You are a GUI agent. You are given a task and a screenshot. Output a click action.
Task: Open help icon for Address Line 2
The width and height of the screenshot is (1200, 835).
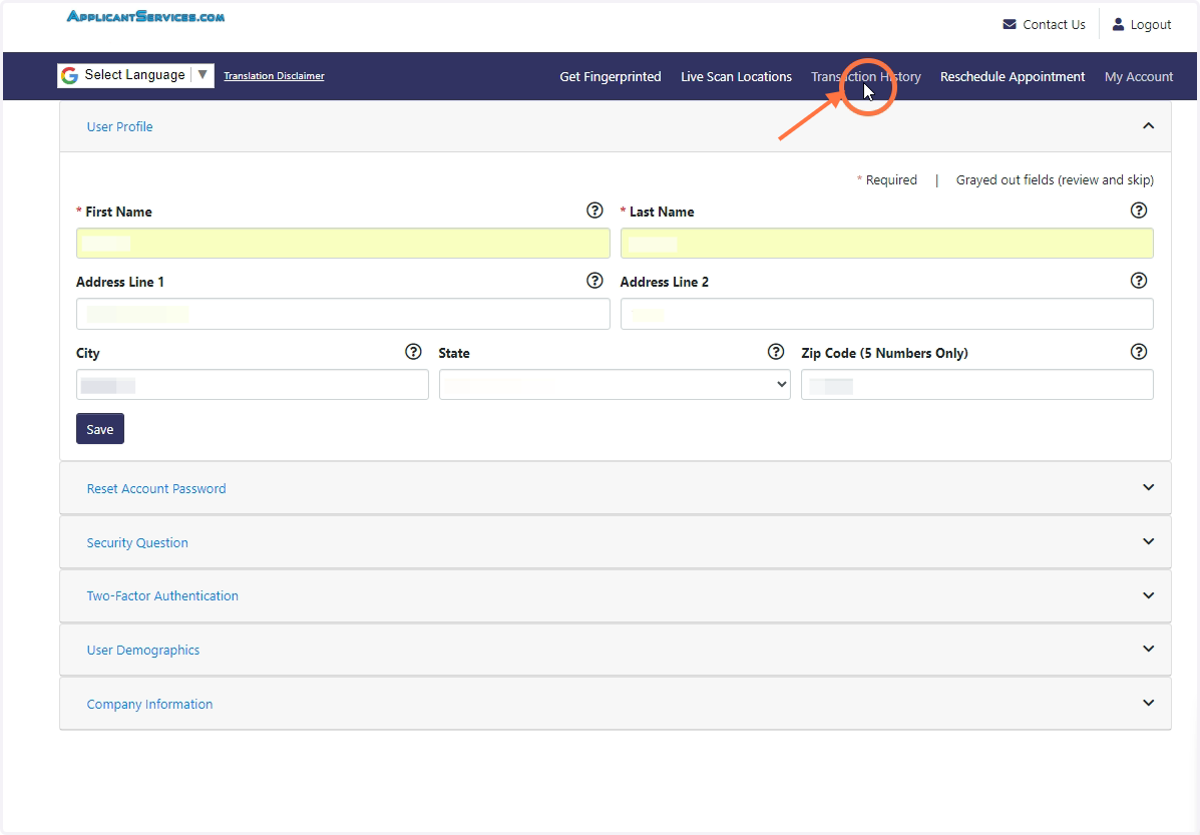click(1138, 280)
